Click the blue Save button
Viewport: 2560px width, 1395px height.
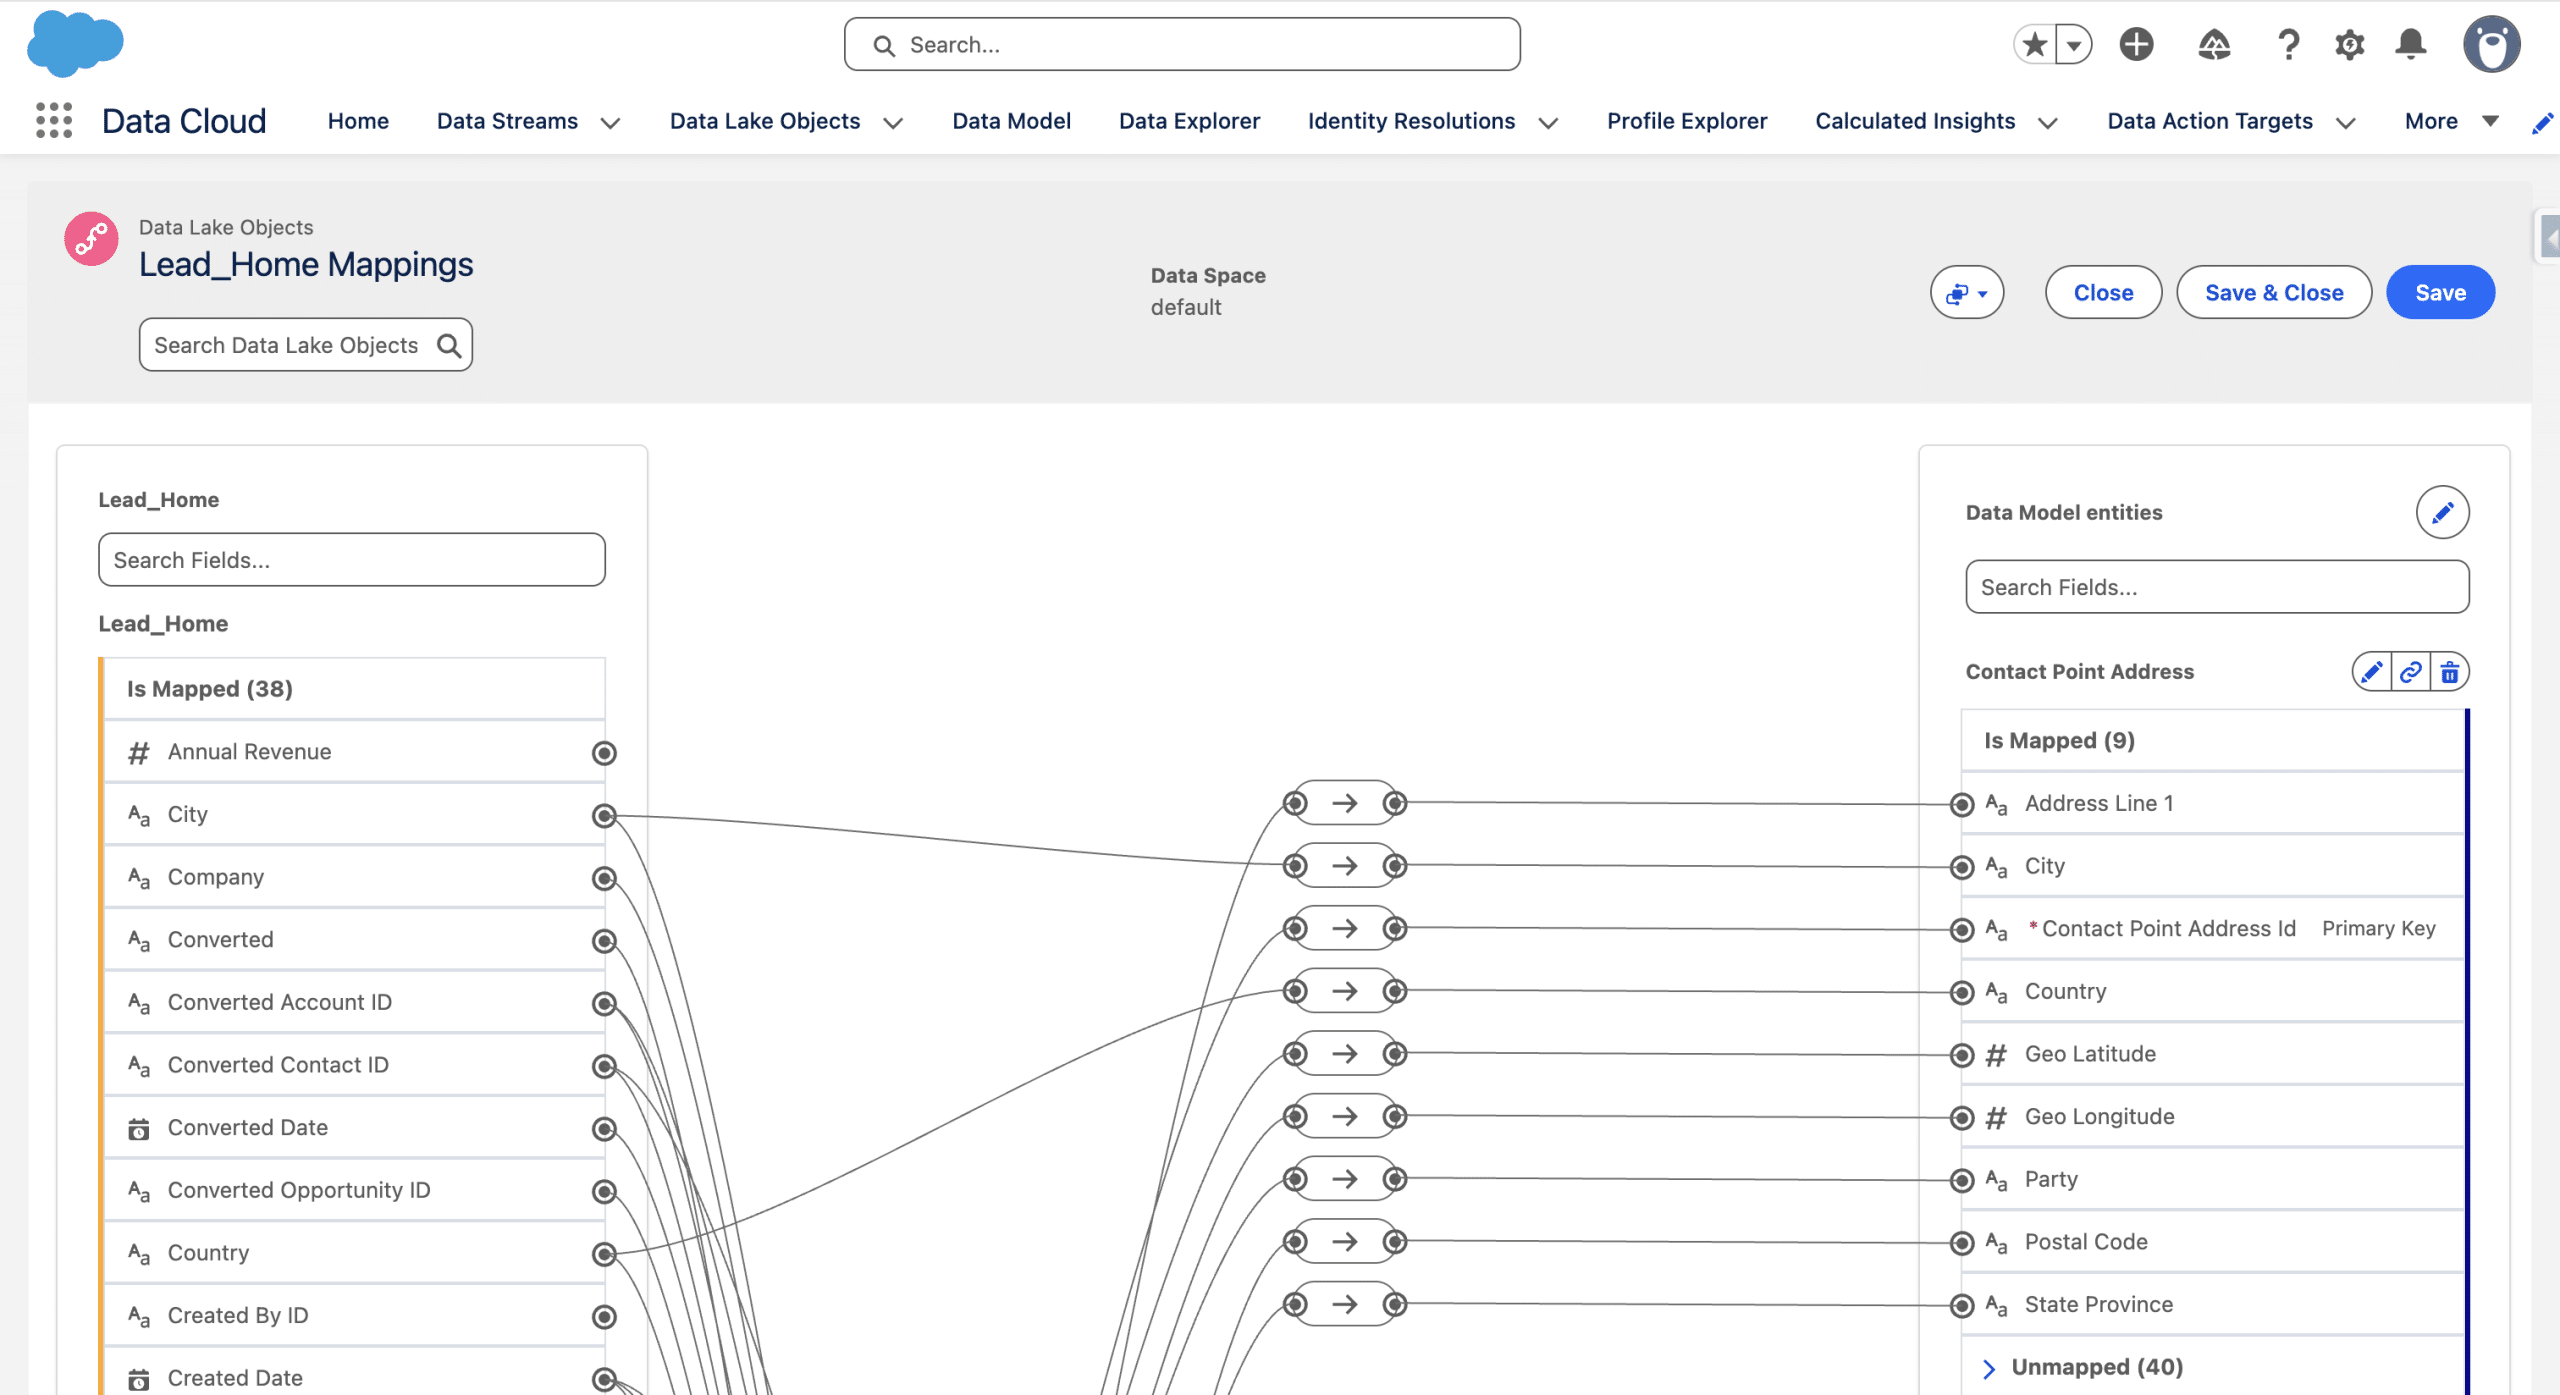click(x=2440, y=293)
